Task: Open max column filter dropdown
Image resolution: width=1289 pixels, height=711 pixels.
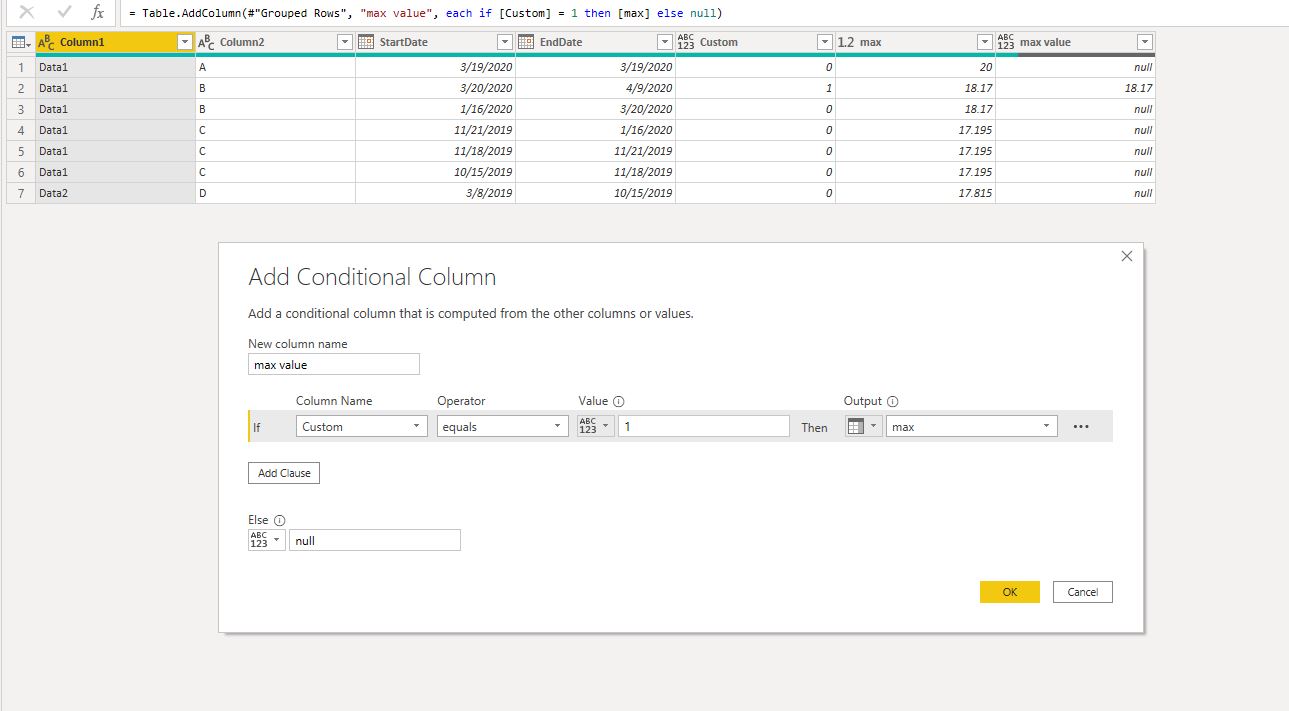Action: point(984,42)
